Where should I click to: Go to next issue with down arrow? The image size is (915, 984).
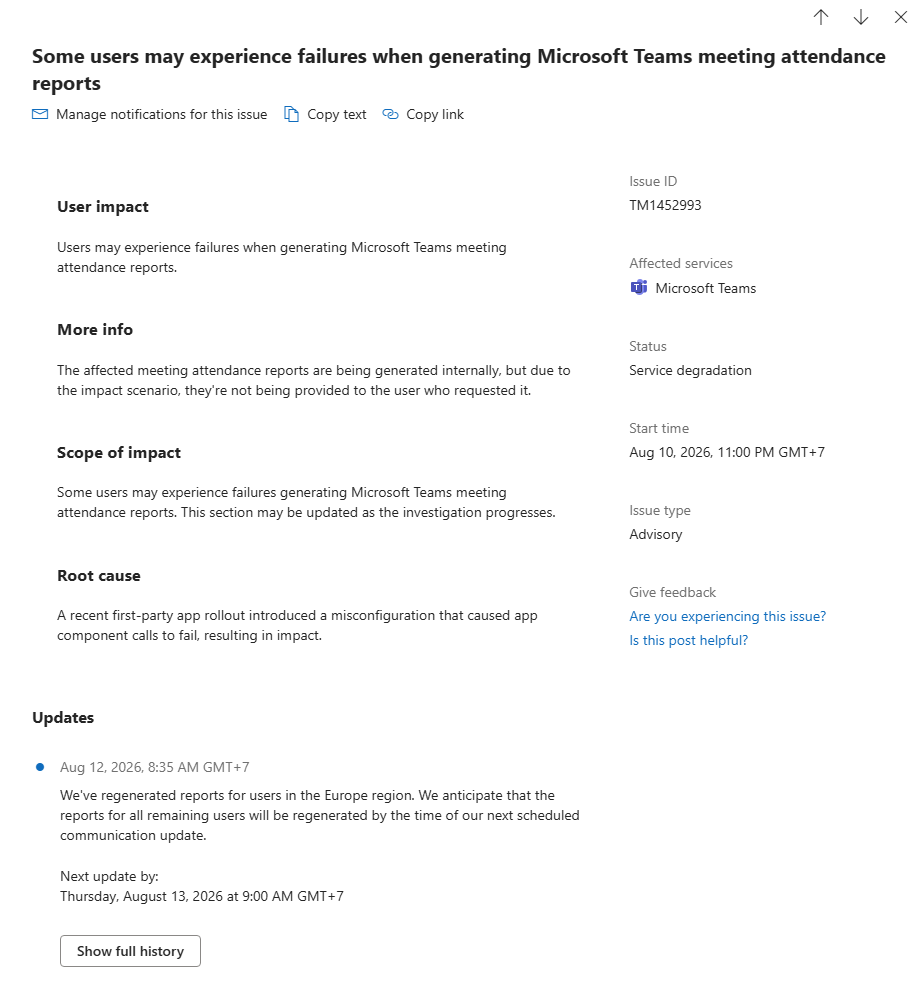(860, 18)
